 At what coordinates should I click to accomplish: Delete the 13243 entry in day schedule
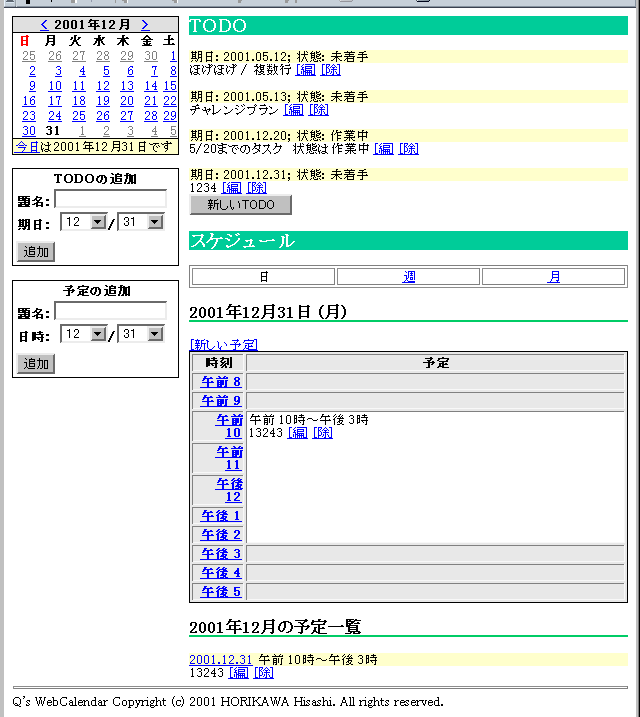point(323,433)
